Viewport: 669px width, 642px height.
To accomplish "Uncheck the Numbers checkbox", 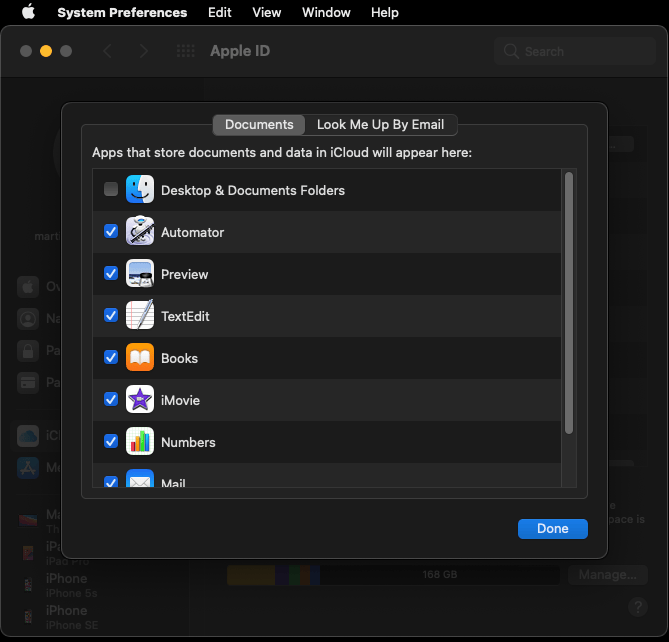I will [x=111, y=441].
